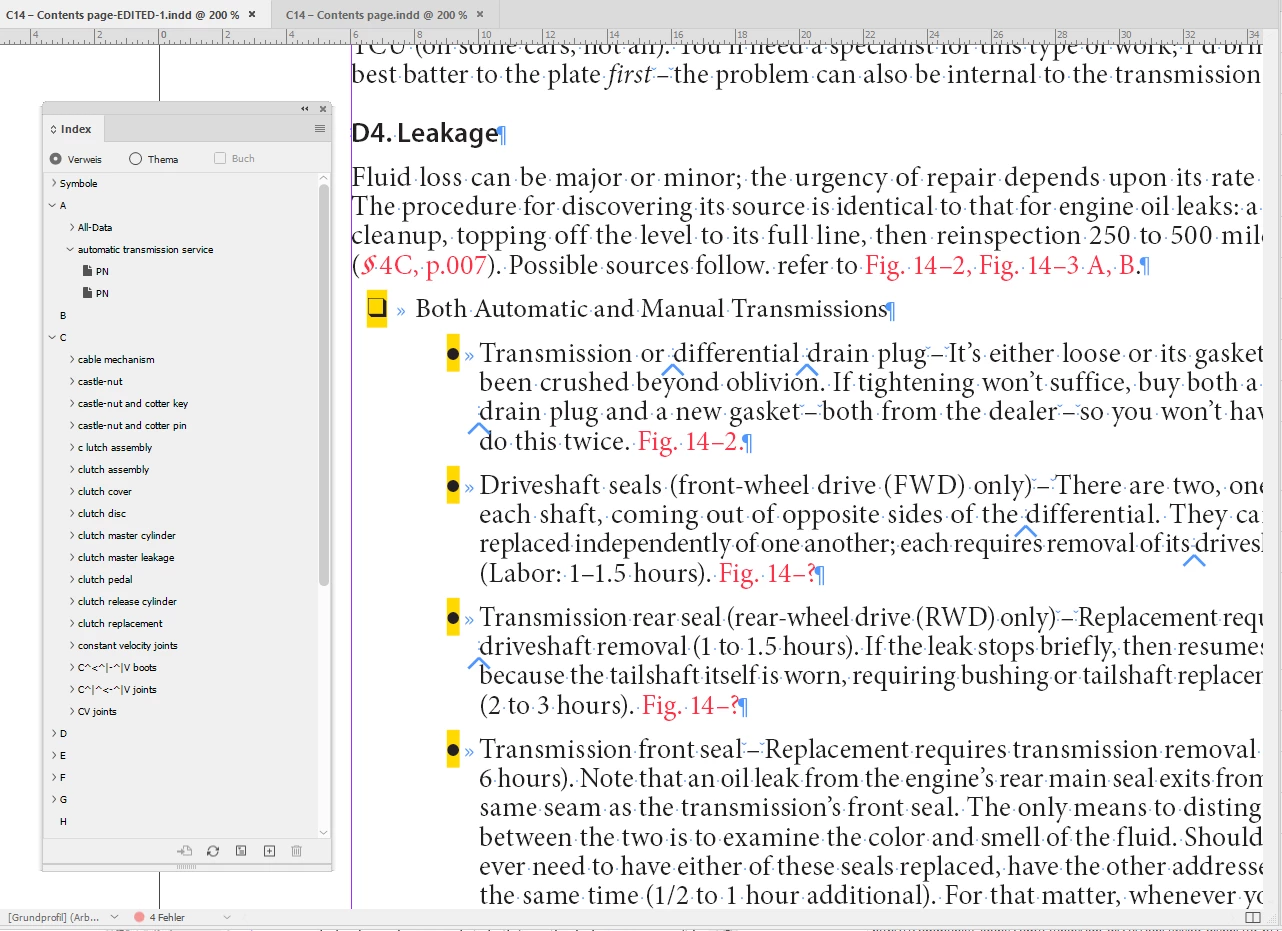Expand the E section

[53, 755]
